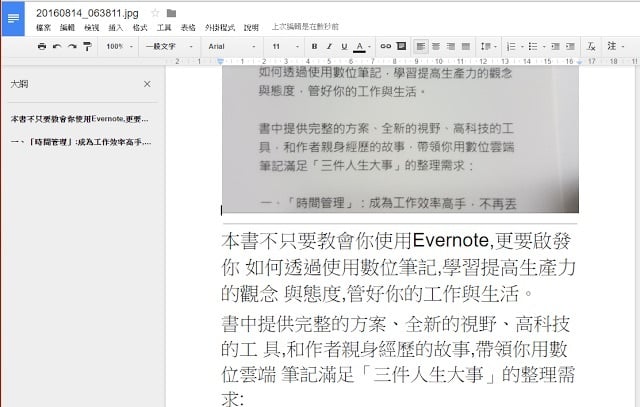
Task: Set alignment to left
Action: tap(421, 47)
